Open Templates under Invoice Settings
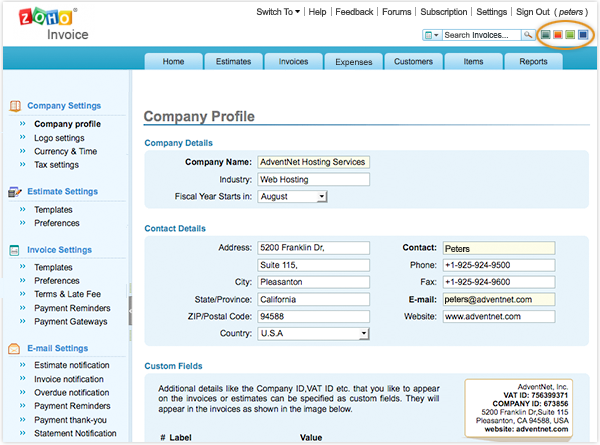Viewport: 600px width, 445px height. [x=53, y=267]
